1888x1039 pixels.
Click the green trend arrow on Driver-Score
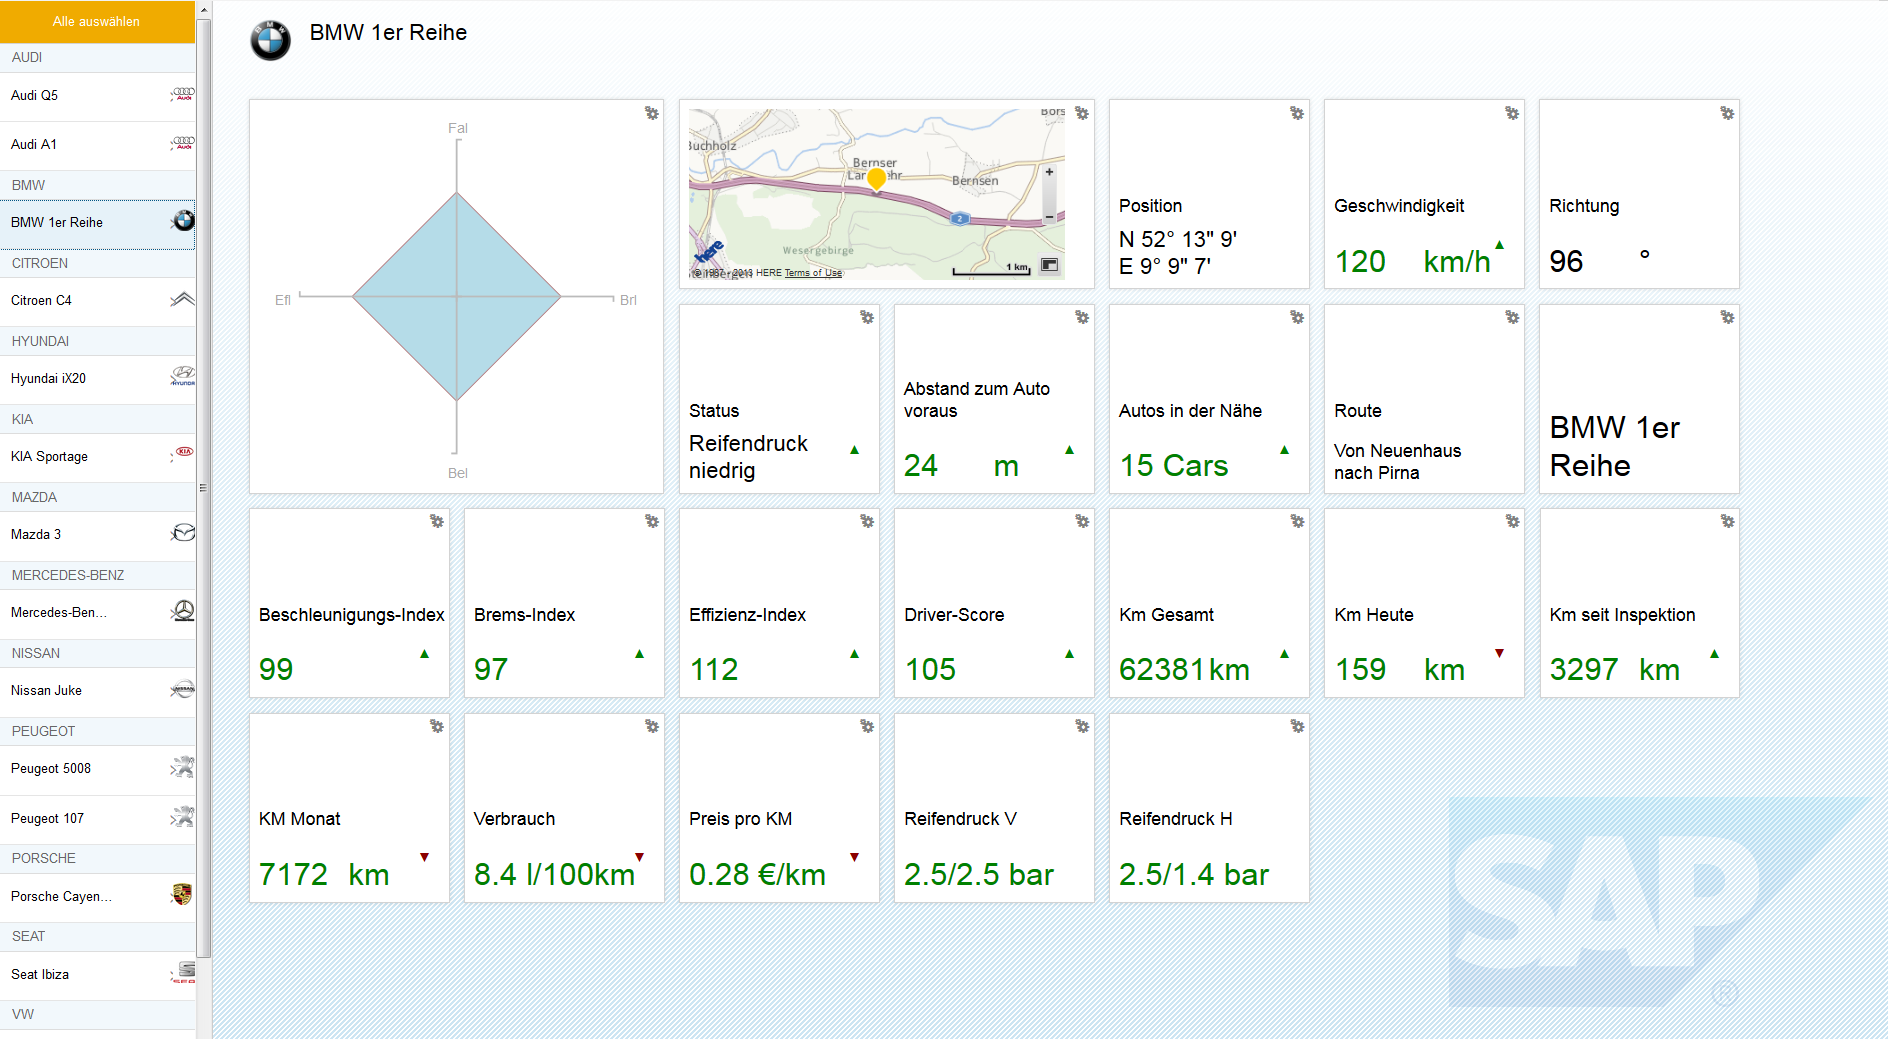pos(1069,654)
